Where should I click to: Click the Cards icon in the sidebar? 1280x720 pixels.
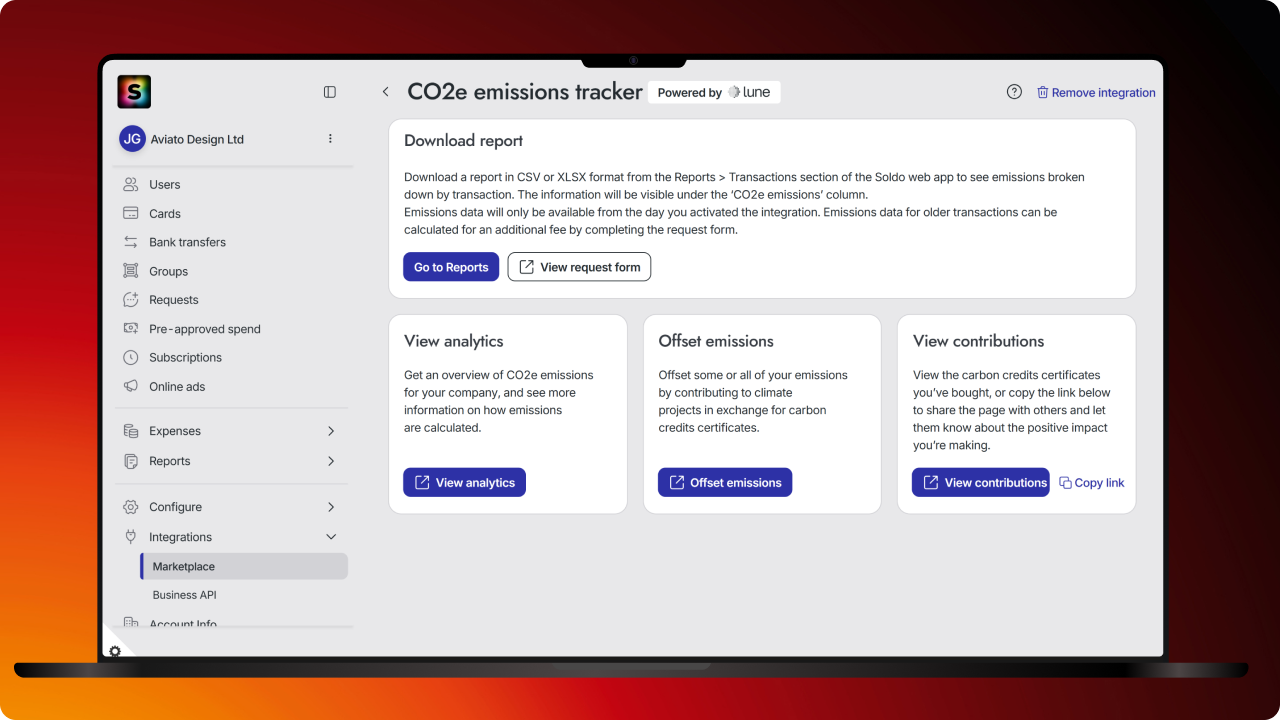click(x=130, y=213)
